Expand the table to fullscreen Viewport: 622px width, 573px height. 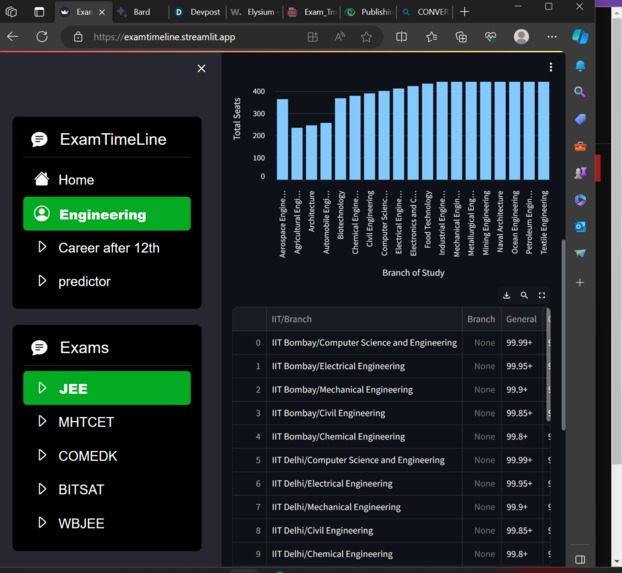(542, 295)
